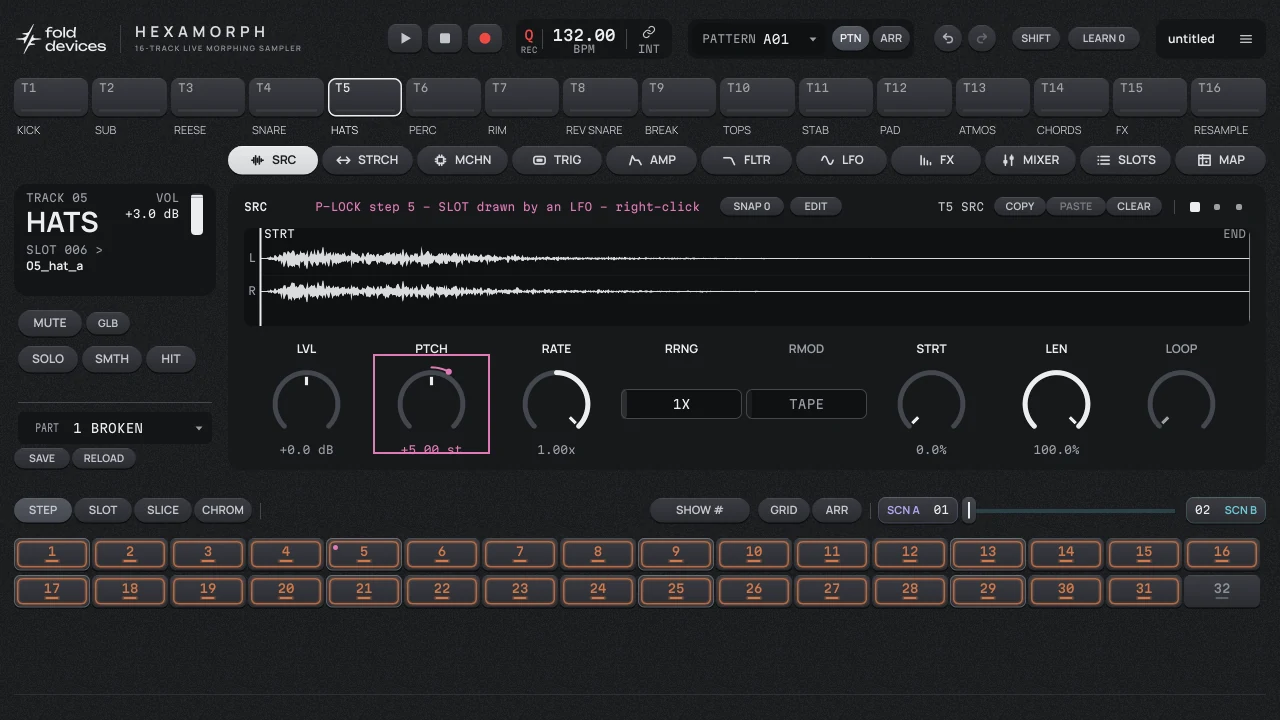Image resolution: width=1280 pixels, height=720 pixels.
Task: Click SAVE under the PART selector
Action: (42, 458)
